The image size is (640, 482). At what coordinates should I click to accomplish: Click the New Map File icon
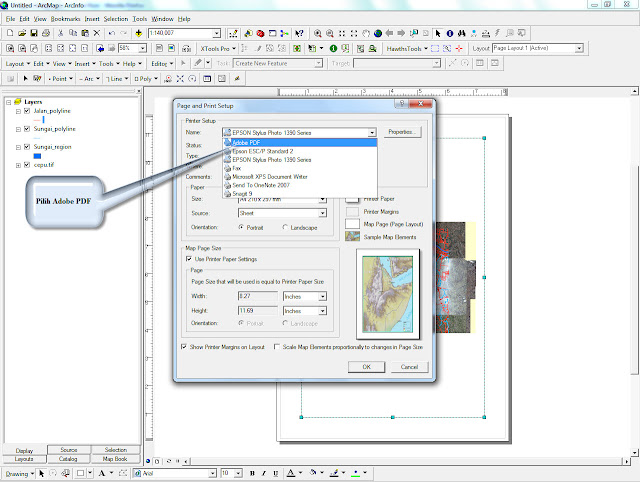[10, 33]
